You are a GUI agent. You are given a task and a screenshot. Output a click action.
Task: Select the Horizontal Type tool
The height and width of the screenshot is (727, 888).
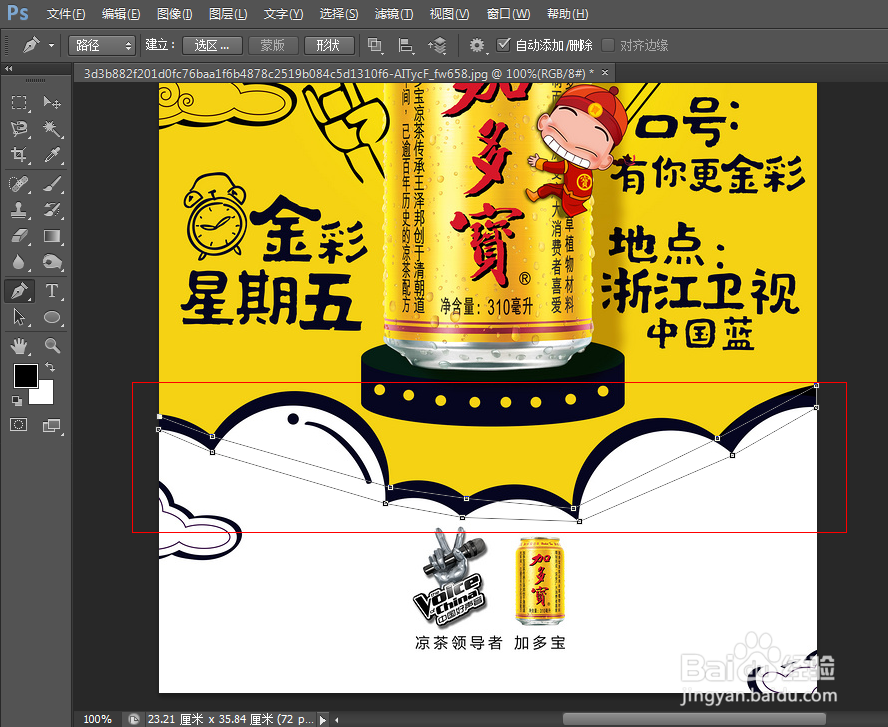click(x=52, y=291)
